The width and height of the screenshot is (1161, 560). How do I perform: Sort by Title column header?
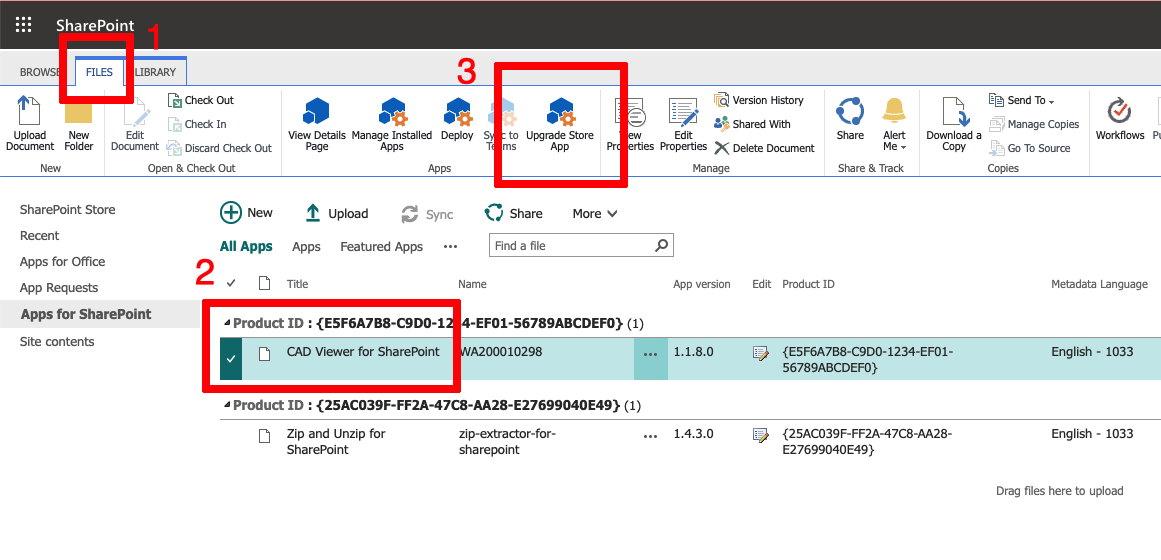click(x=298, y=284)
